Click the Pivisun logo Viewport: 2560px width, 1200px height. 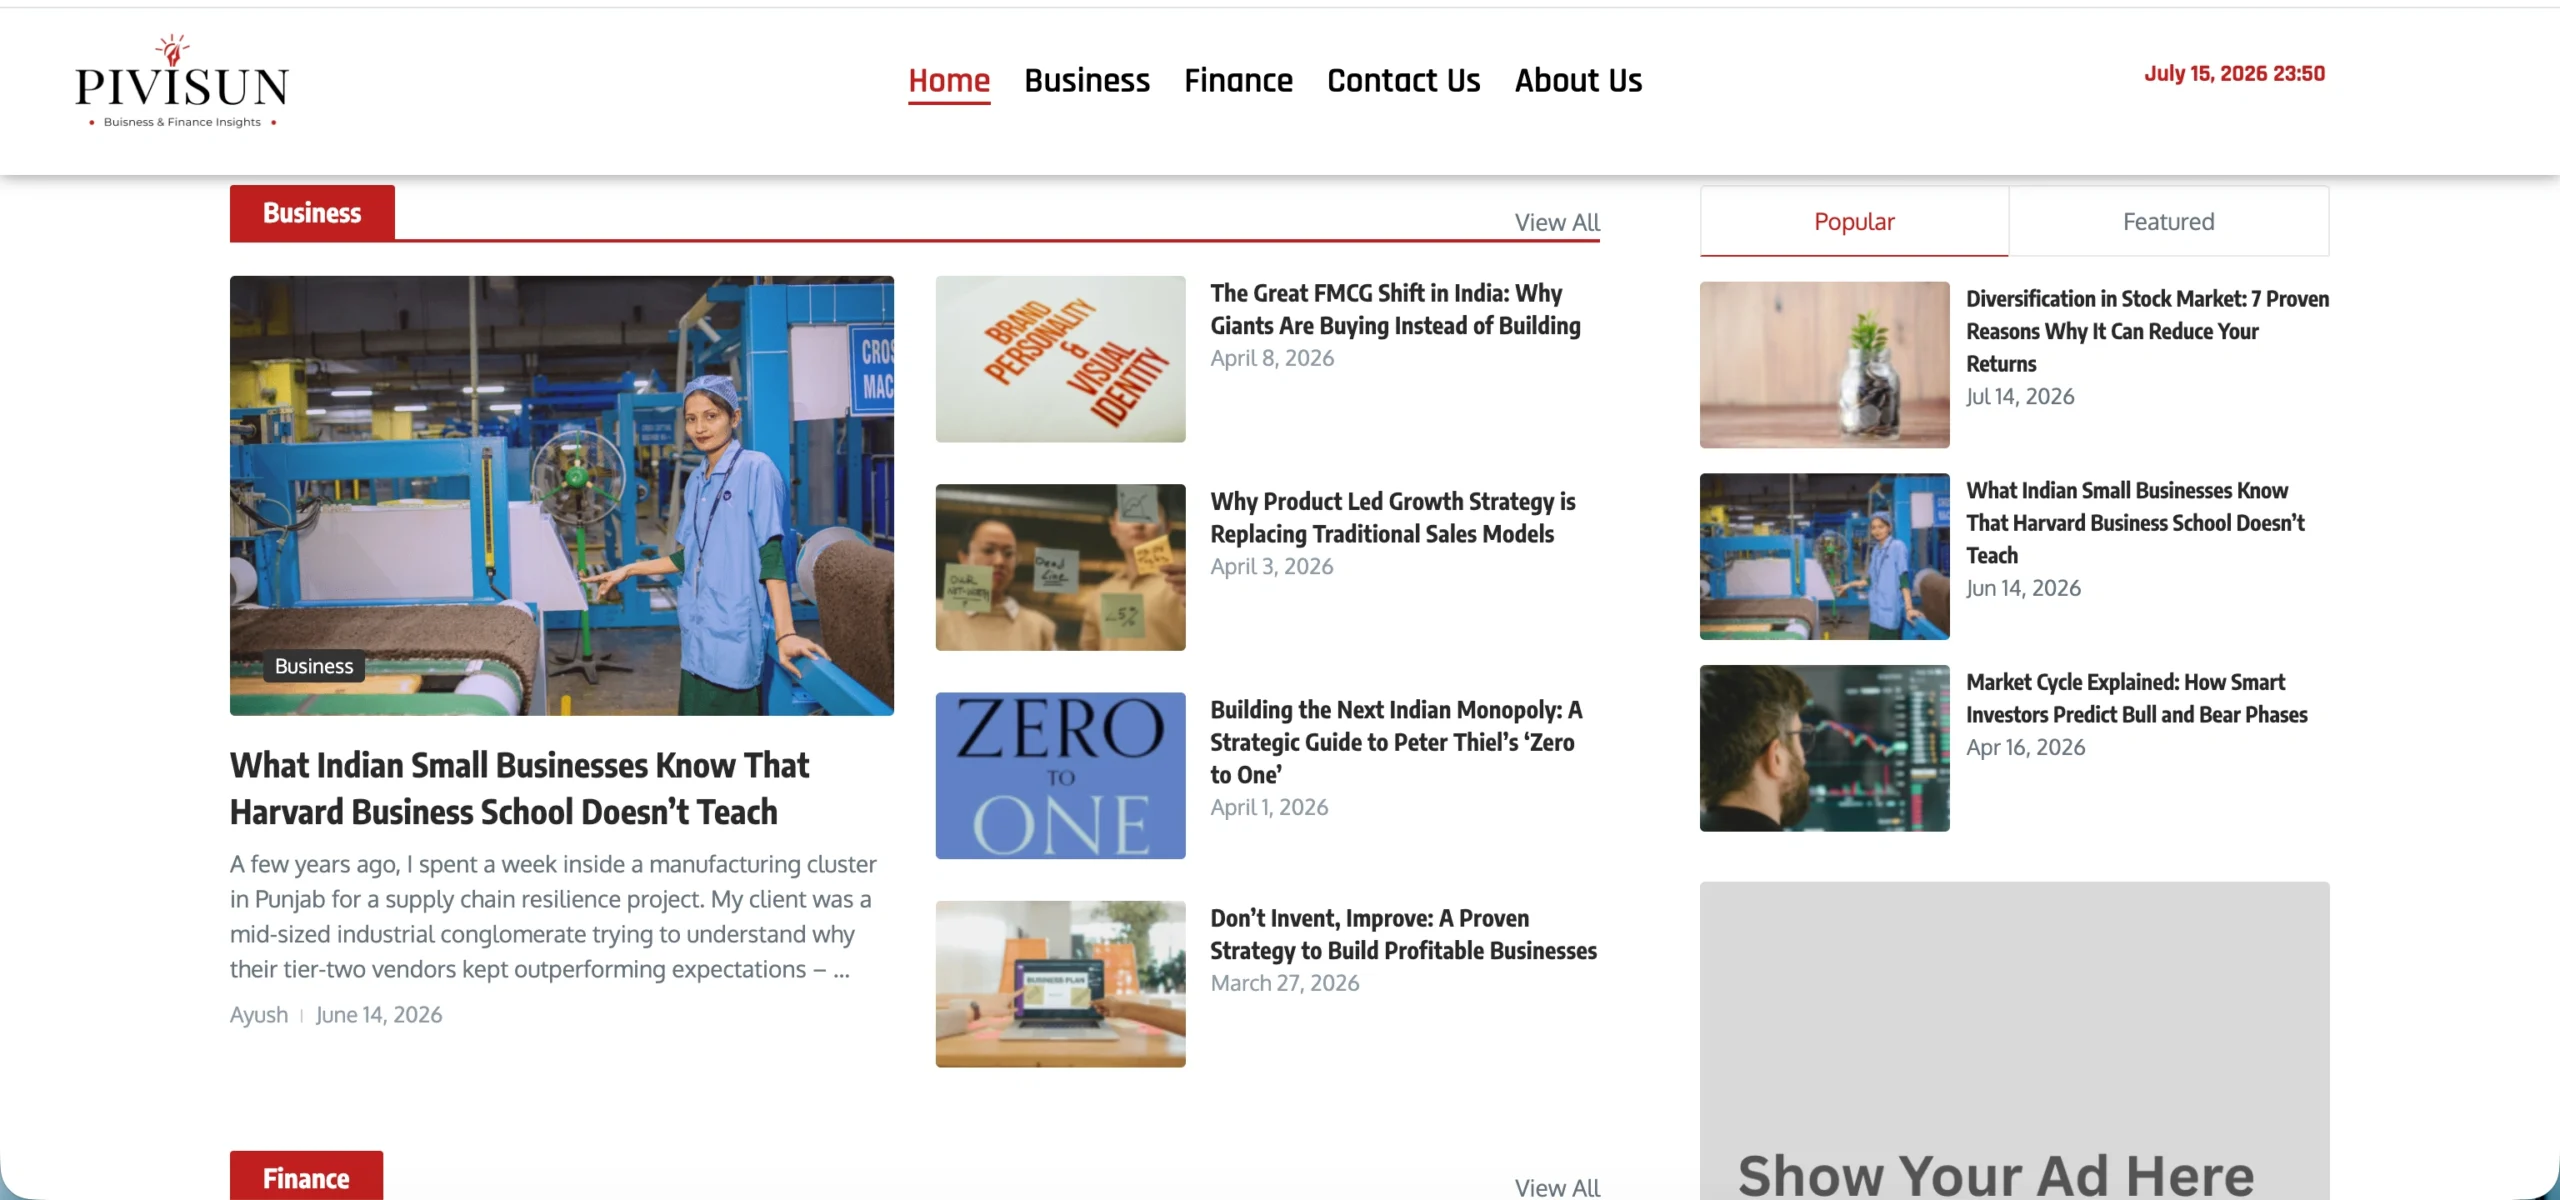coord(182,82)
